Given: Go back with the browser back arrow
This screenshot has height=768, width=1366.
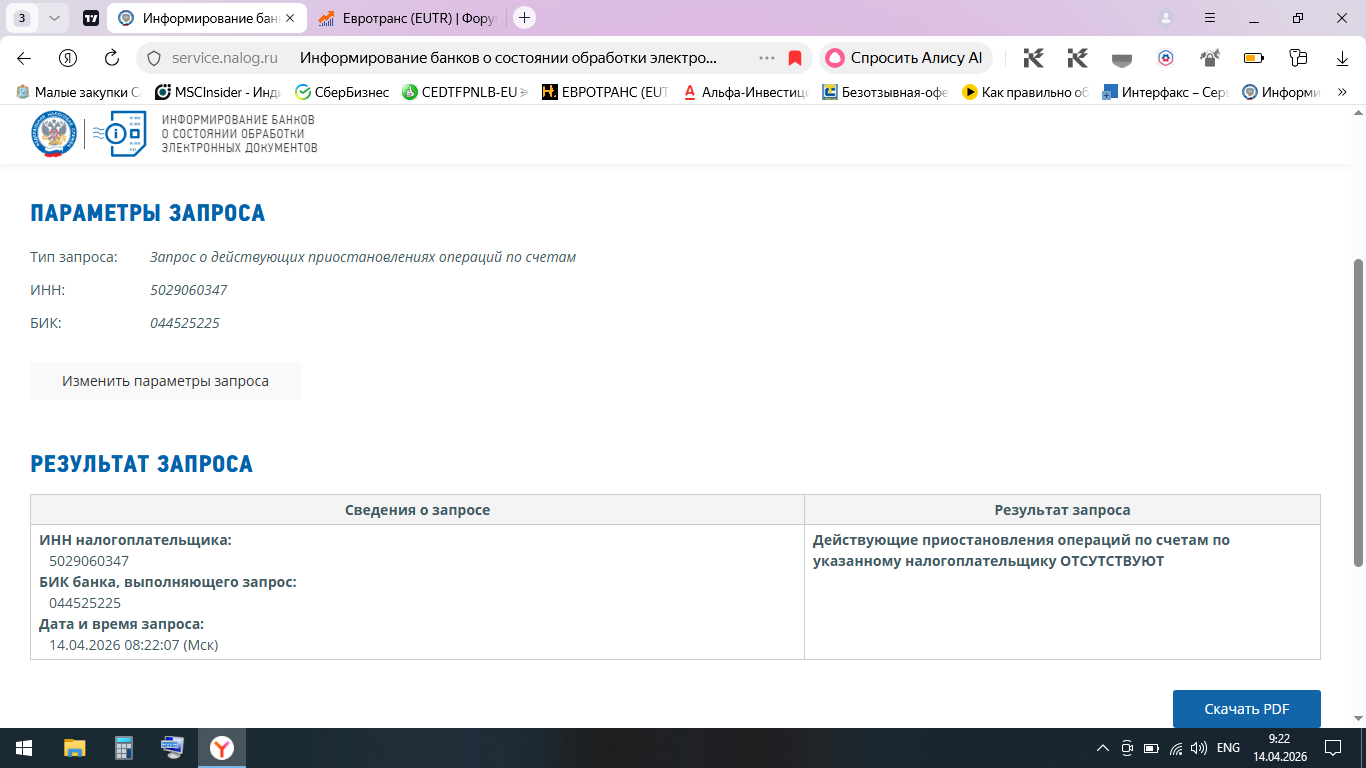Looking at the screenshot, I should (x=24, y=58).
